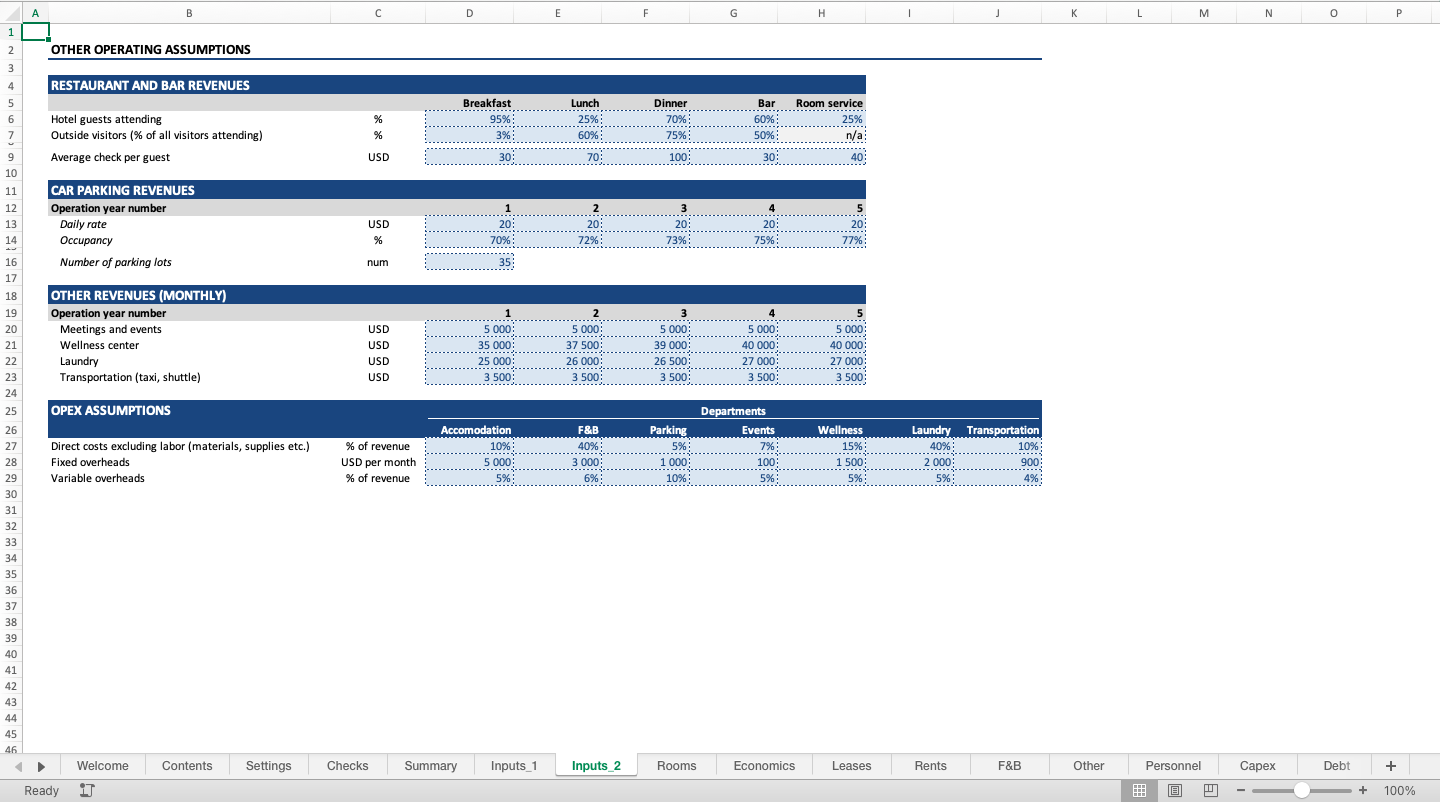1440x802 pixels.
Task: Switch to the Capex sheet
Action: (x=1257, y=765)
